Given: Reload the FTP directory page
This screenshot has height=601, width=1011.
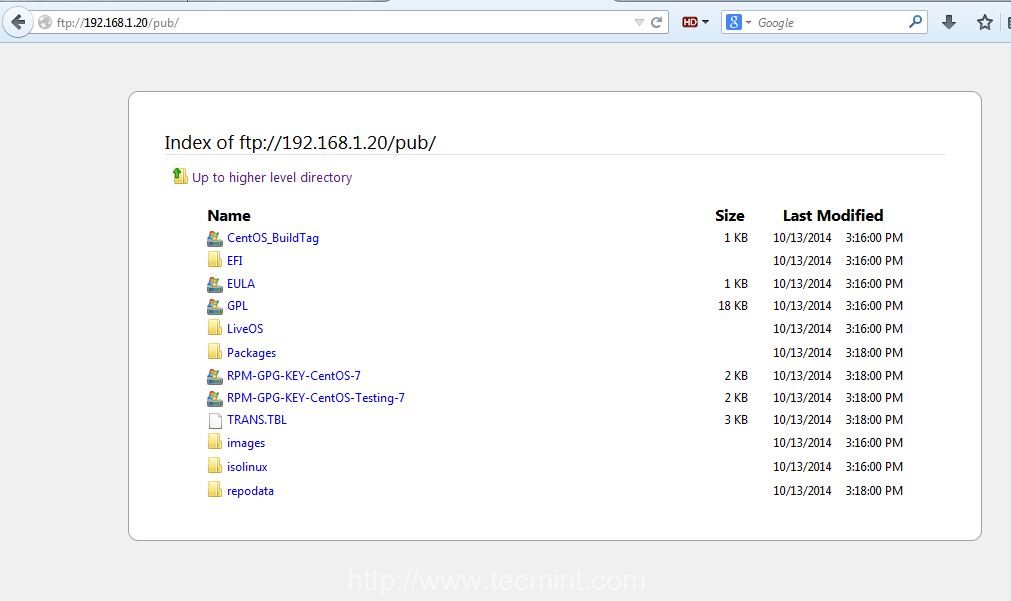Looking at the screenshot, I should point(659,21).
